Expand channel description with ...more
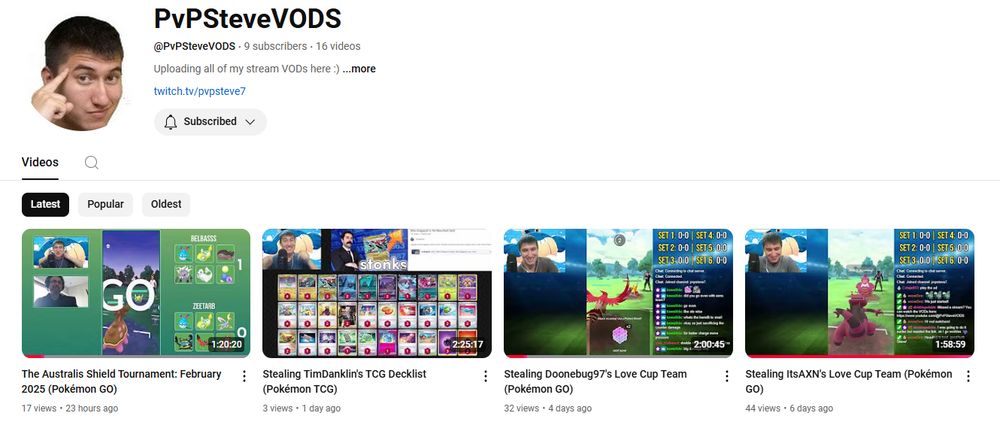The width and height of the screenshot is (1000, 432). click(359, 69)
